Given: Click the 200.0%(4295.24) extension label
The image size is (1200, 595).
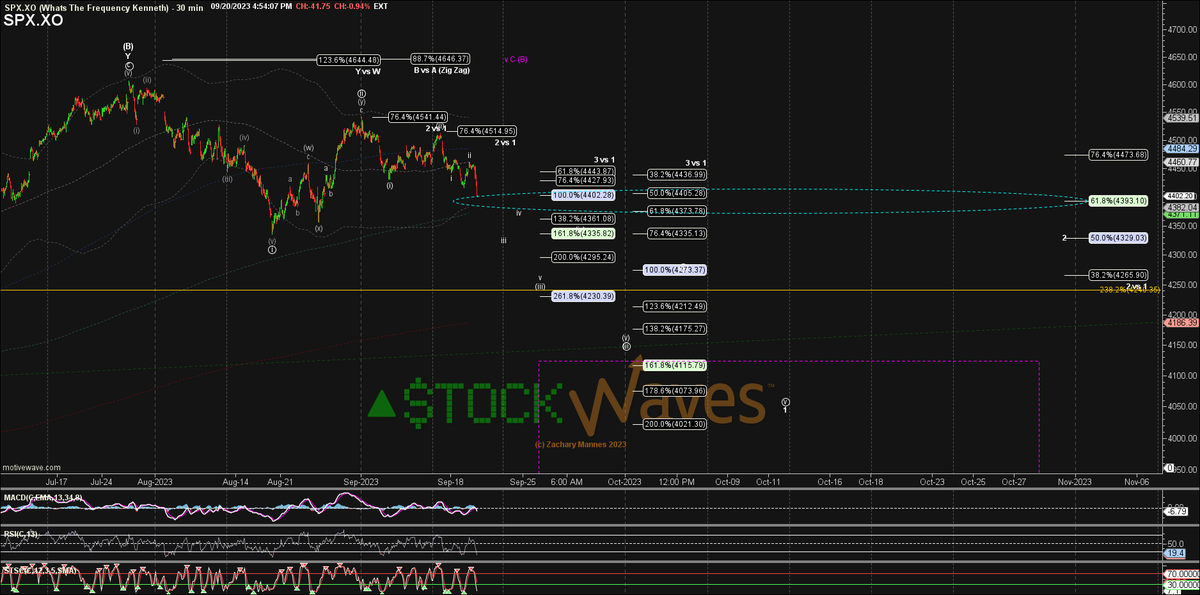Looking at the screenshot, I should click(583, 257).
